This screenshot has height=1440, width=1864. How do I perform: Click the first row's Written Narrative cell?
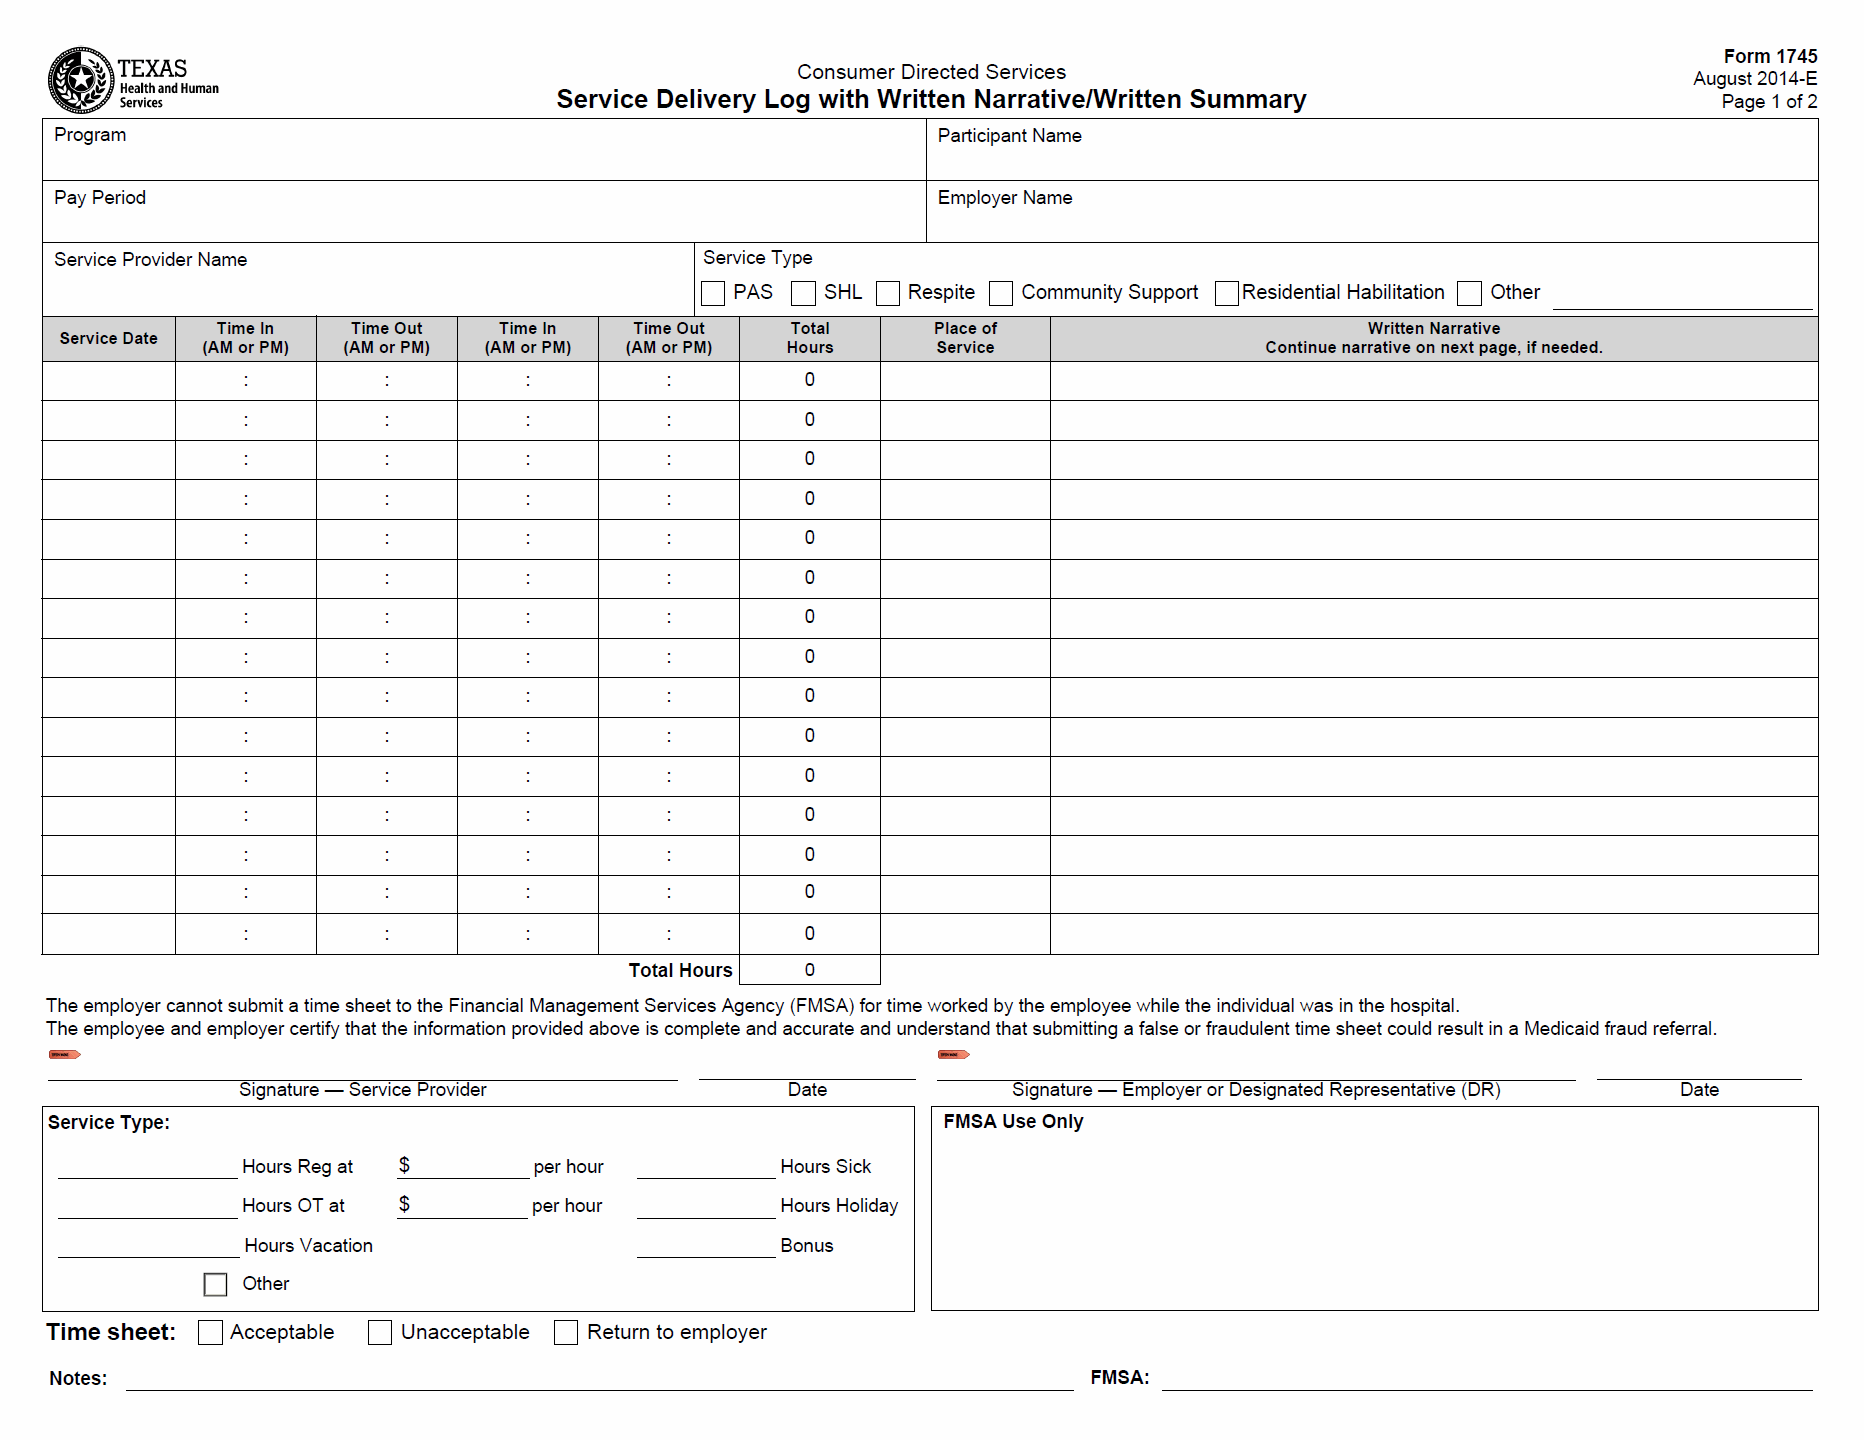1433,381
